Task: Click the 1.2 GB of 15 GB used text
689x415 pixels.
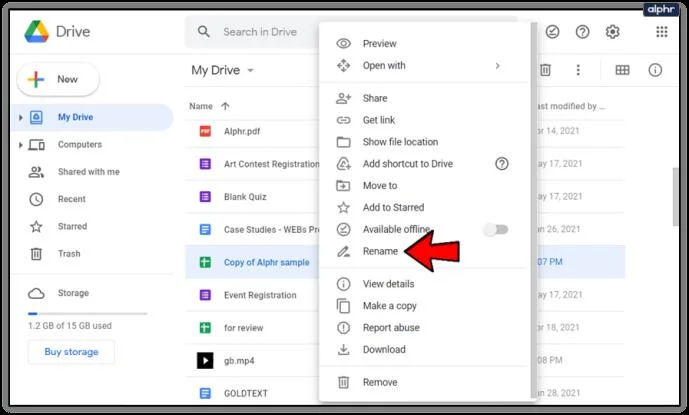Action: point(70,326)
